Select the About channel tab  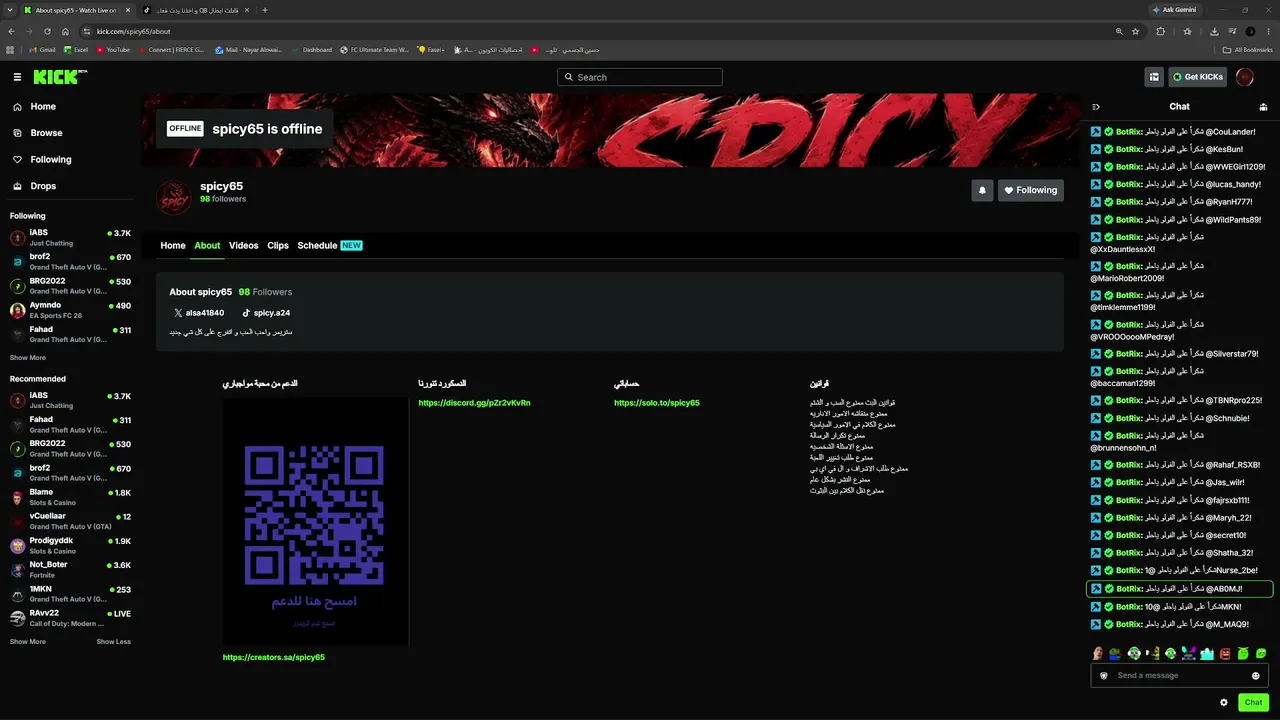(x=207, y=246)
